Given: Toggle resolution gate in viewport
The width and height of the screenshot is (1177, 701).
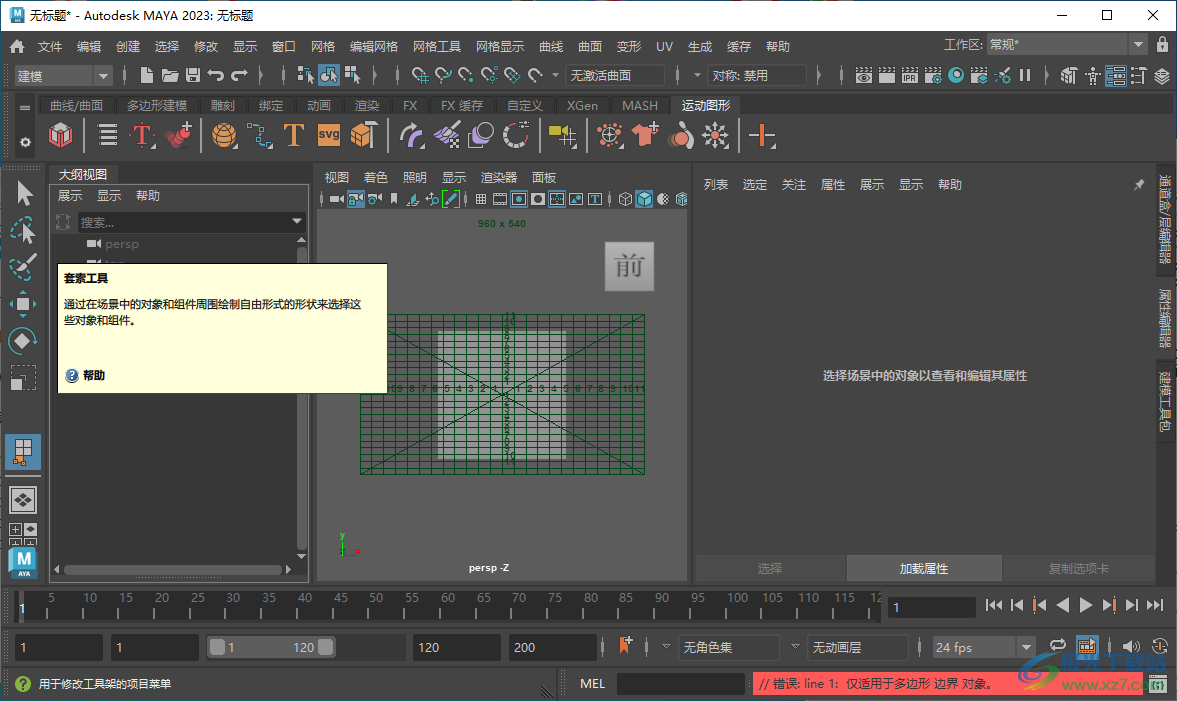Looking at the screenshot, I should coord(519,199).
